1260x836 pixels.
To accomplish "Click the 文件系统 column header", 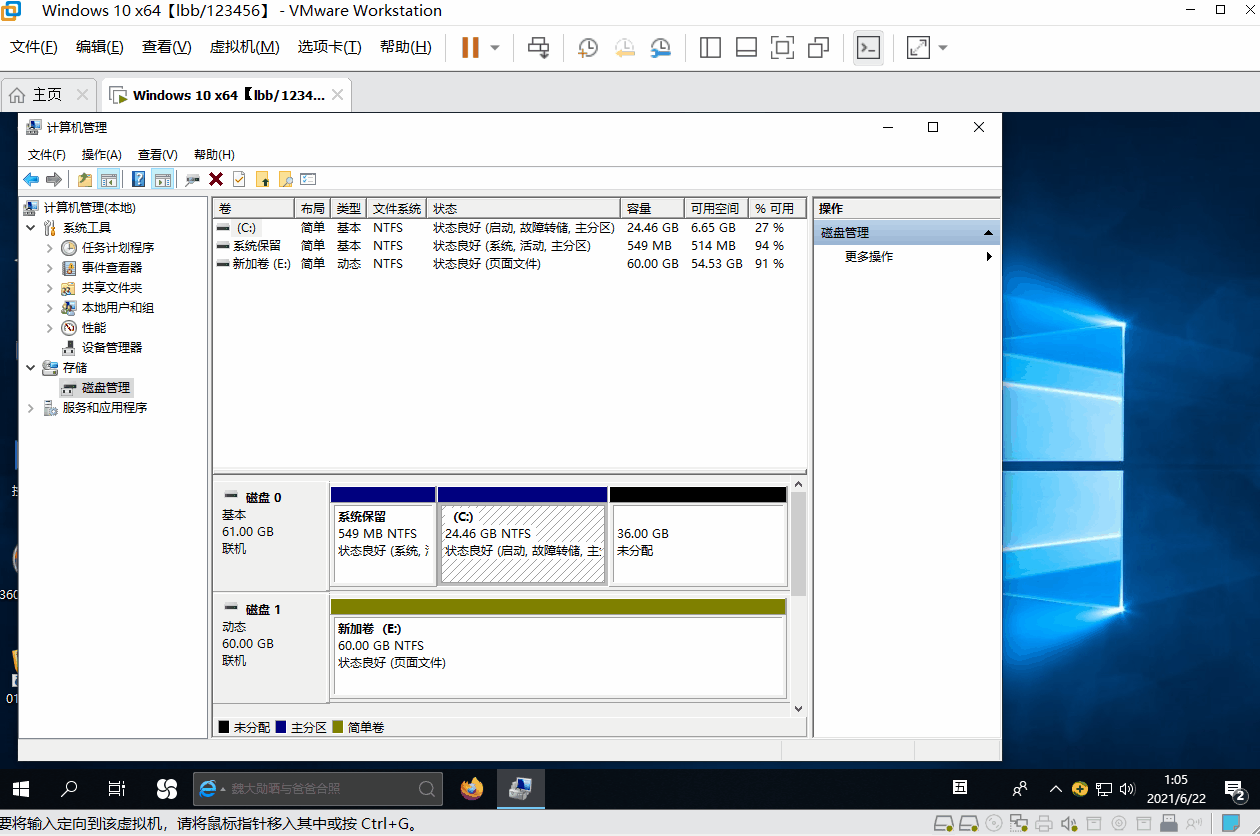I will [397, 209].
